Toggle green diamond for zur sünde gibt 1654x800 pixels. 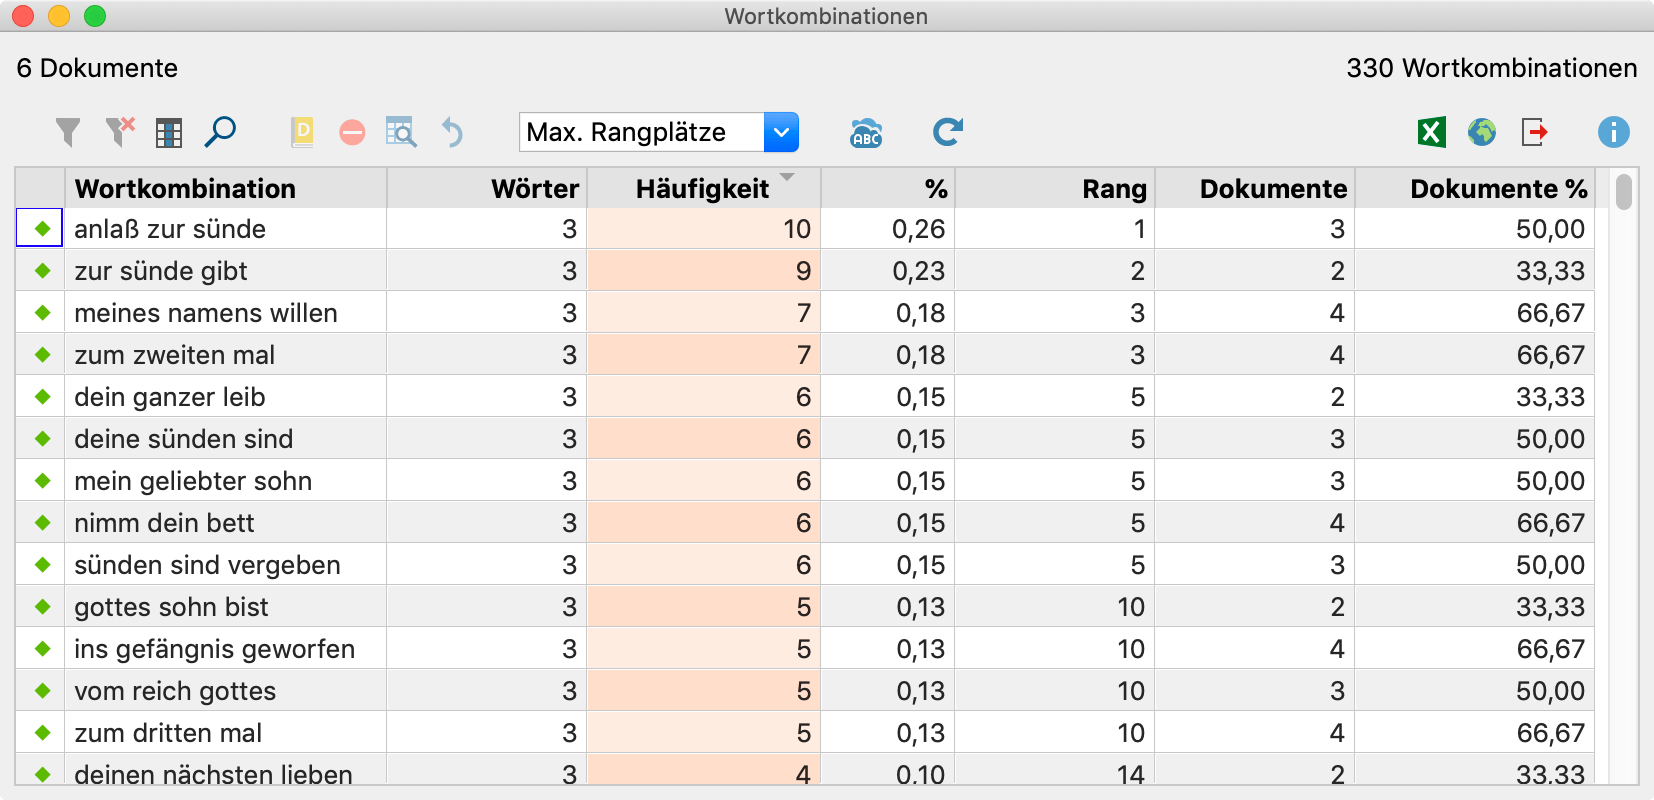42,271
